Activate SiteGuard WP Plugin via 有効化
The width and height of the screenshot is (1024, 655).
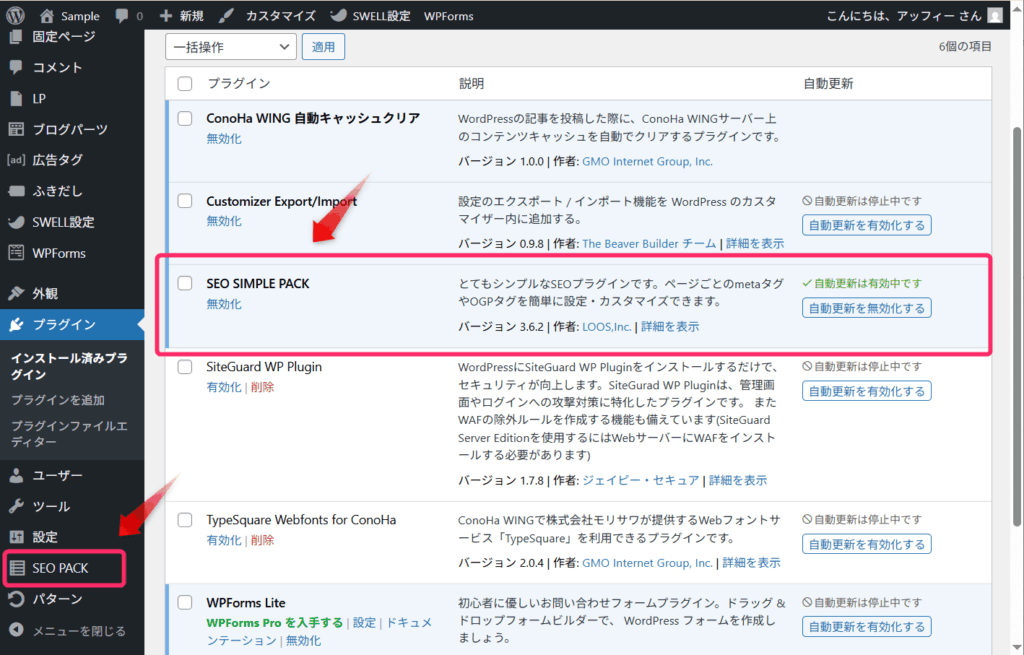(x=223, y=387)
